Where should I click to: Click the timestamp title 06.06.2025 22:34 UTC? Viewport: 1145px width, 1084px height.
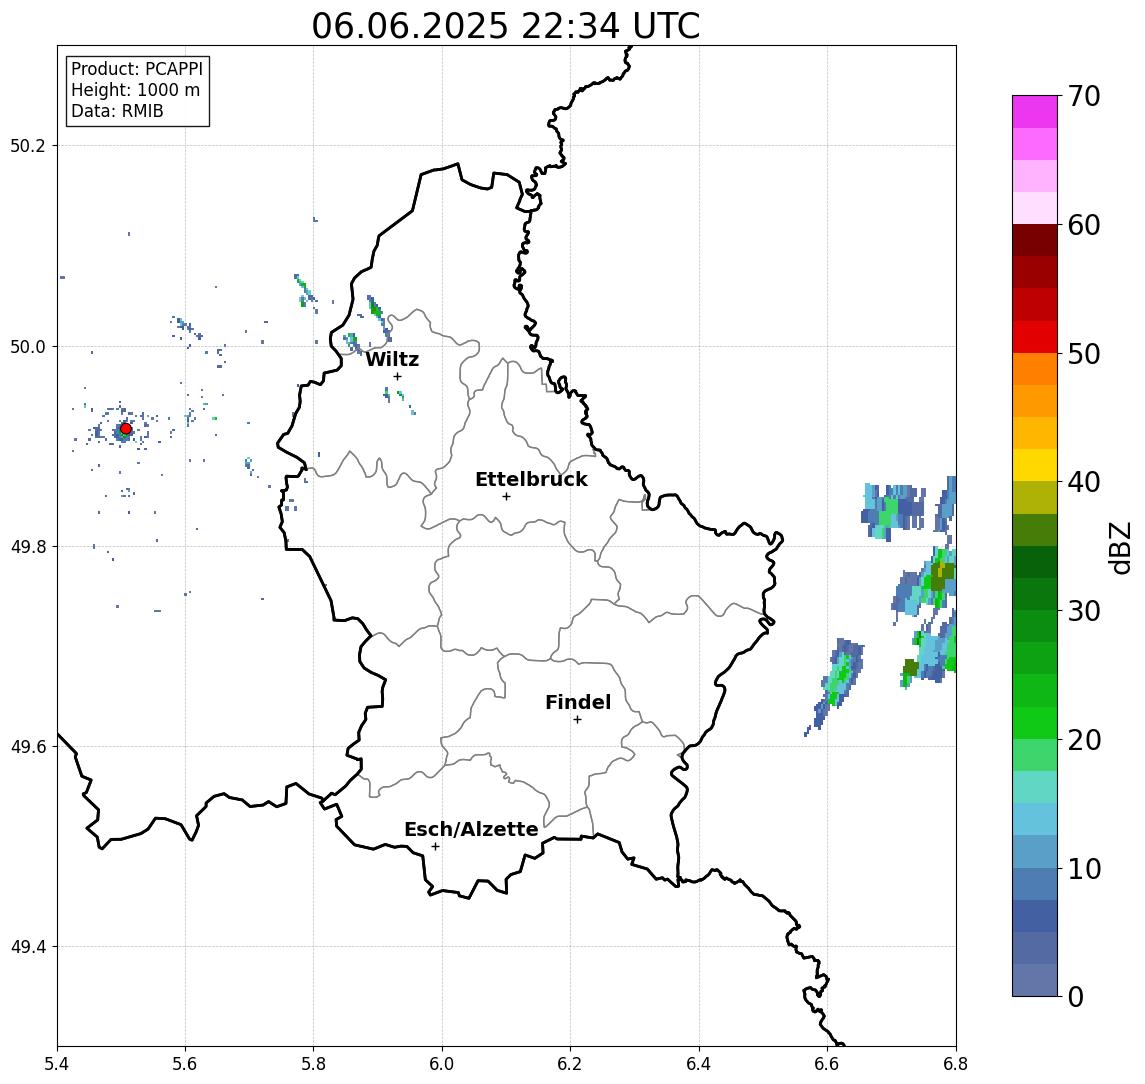[x=505, y=26]
